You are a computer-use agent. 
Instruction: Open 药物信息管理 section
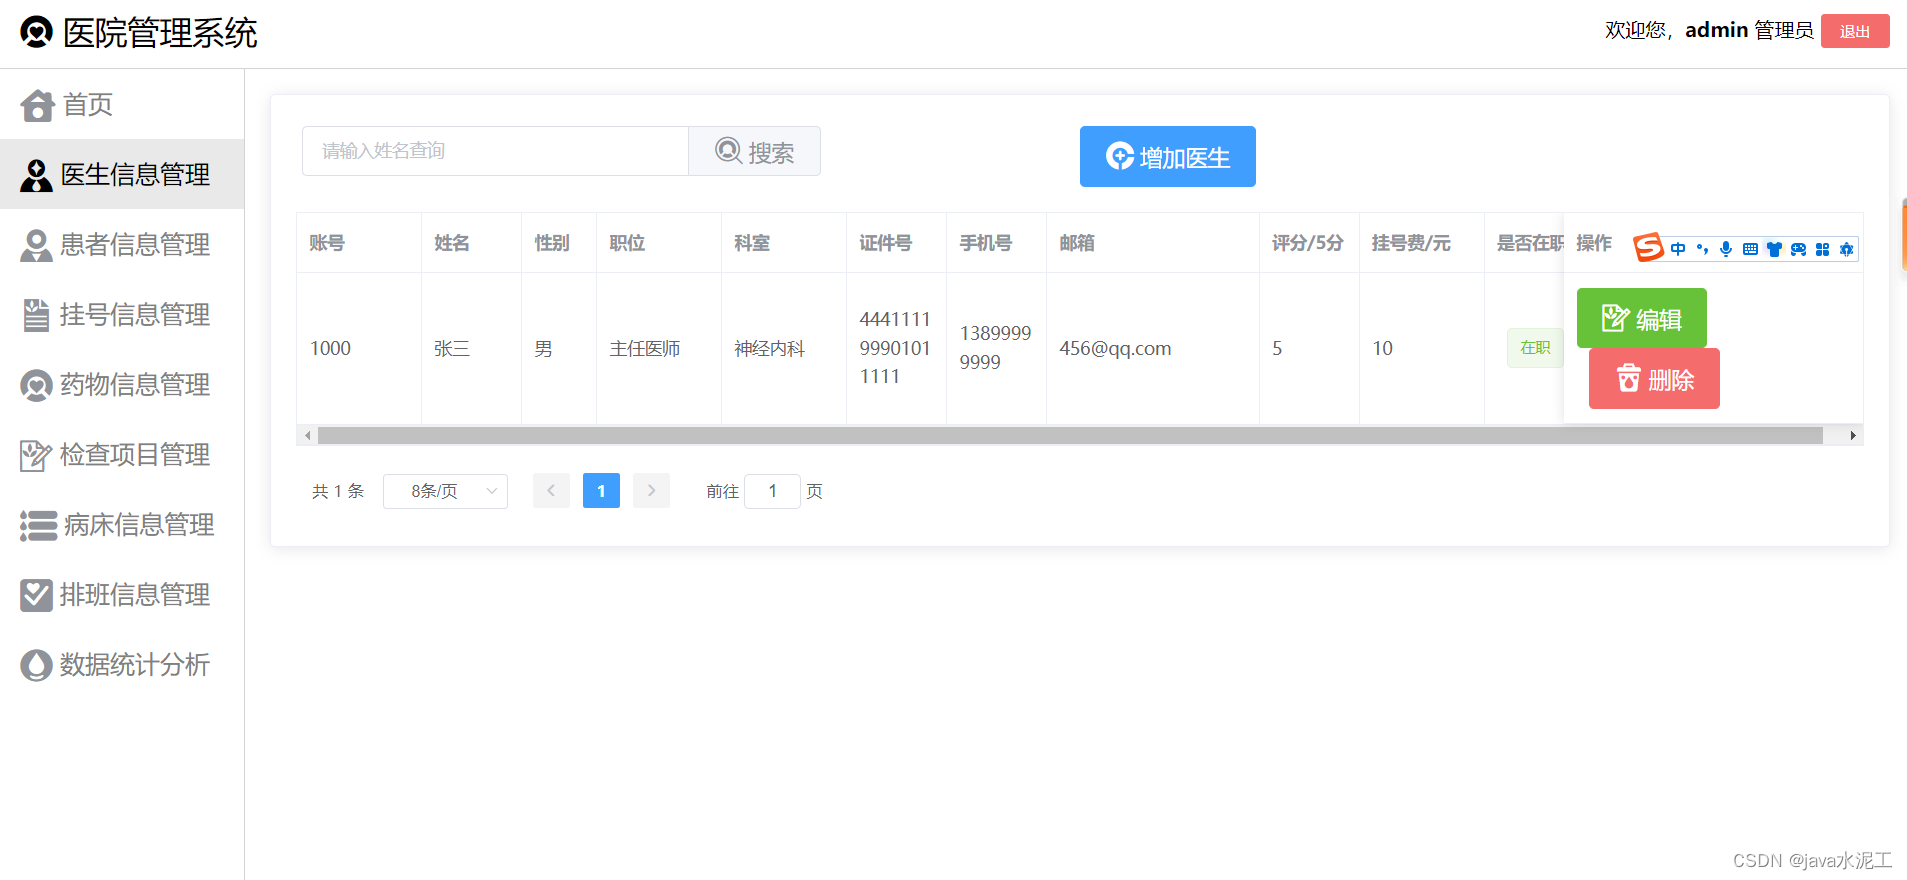pyautogui.click(x=122, y=384)
